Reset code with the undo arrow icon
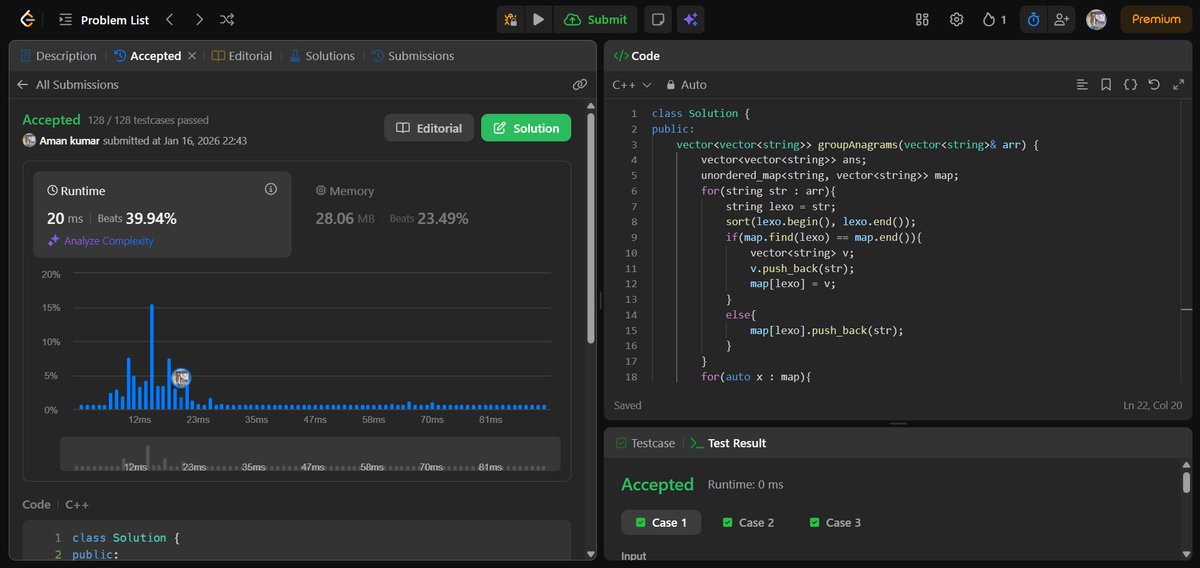Screen dimensions: 1200x568 point(1154,85)
